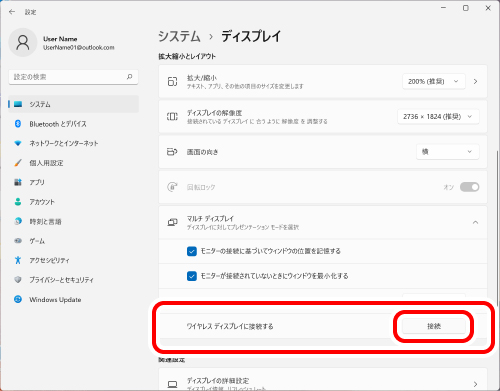
Task: Open Windows Update category
Action: pyautogui.click(x=73, y=299)
